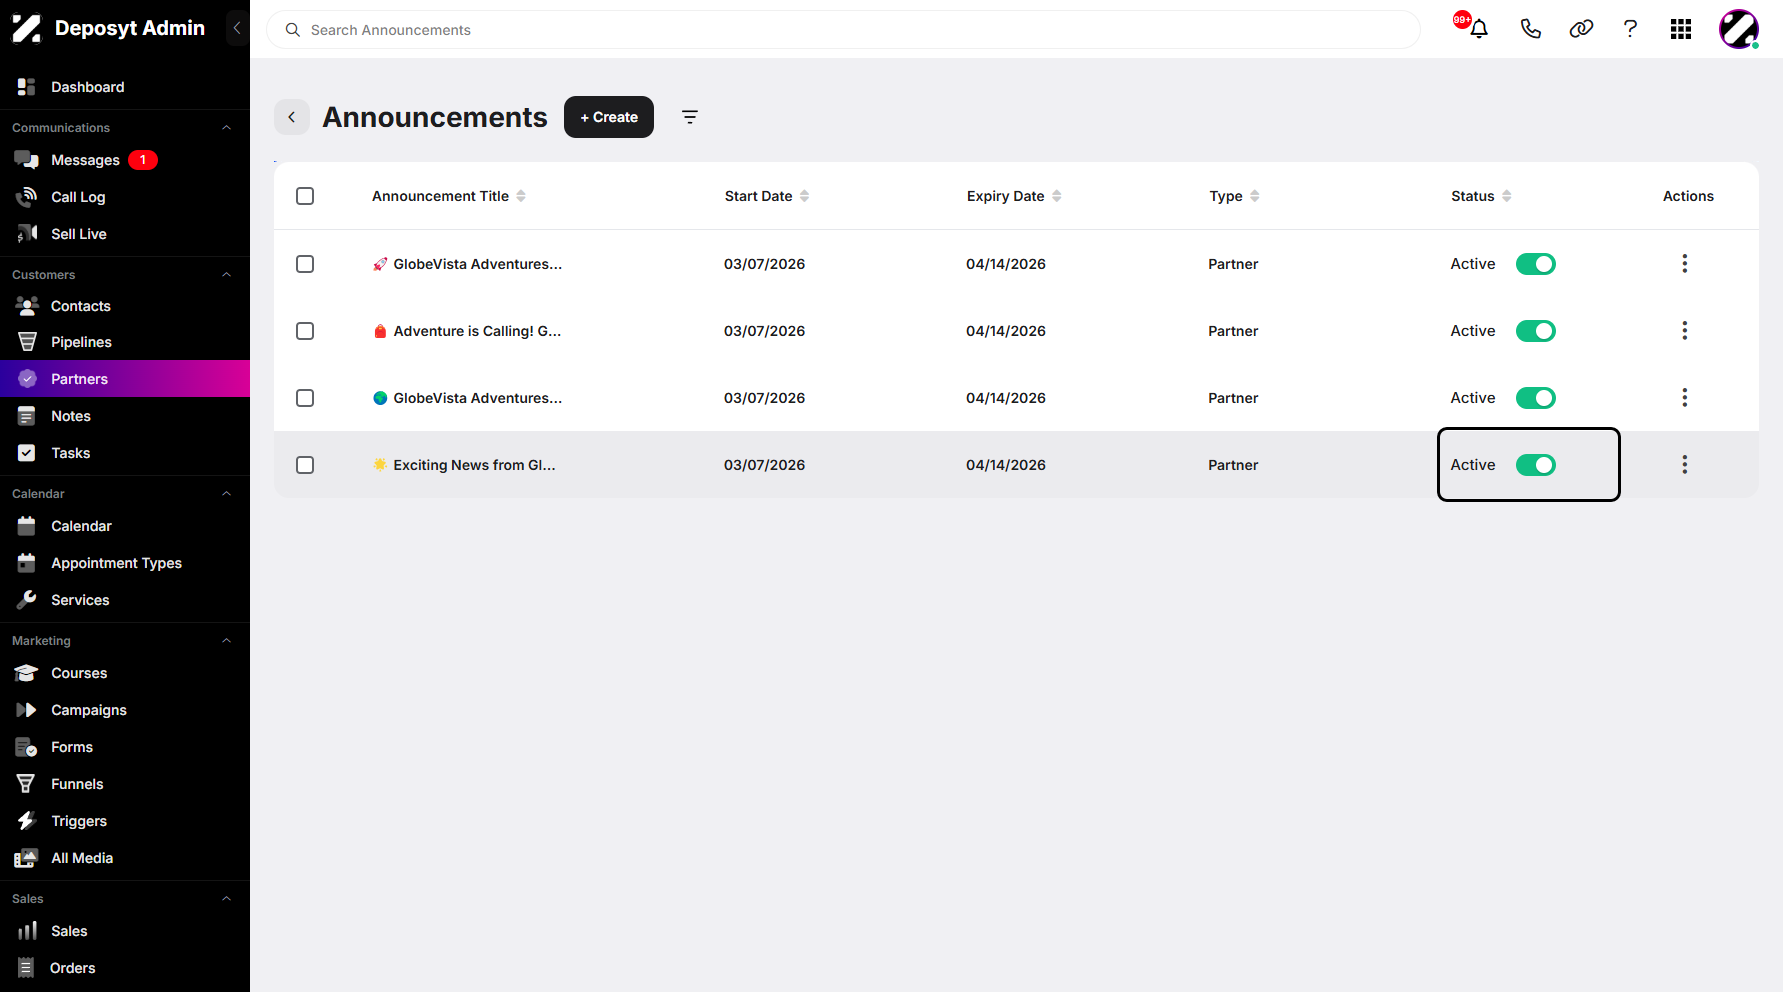Open the notifications bell icon
The height and width of the screenshot is (992, 1783).
tap(1479, 29)
